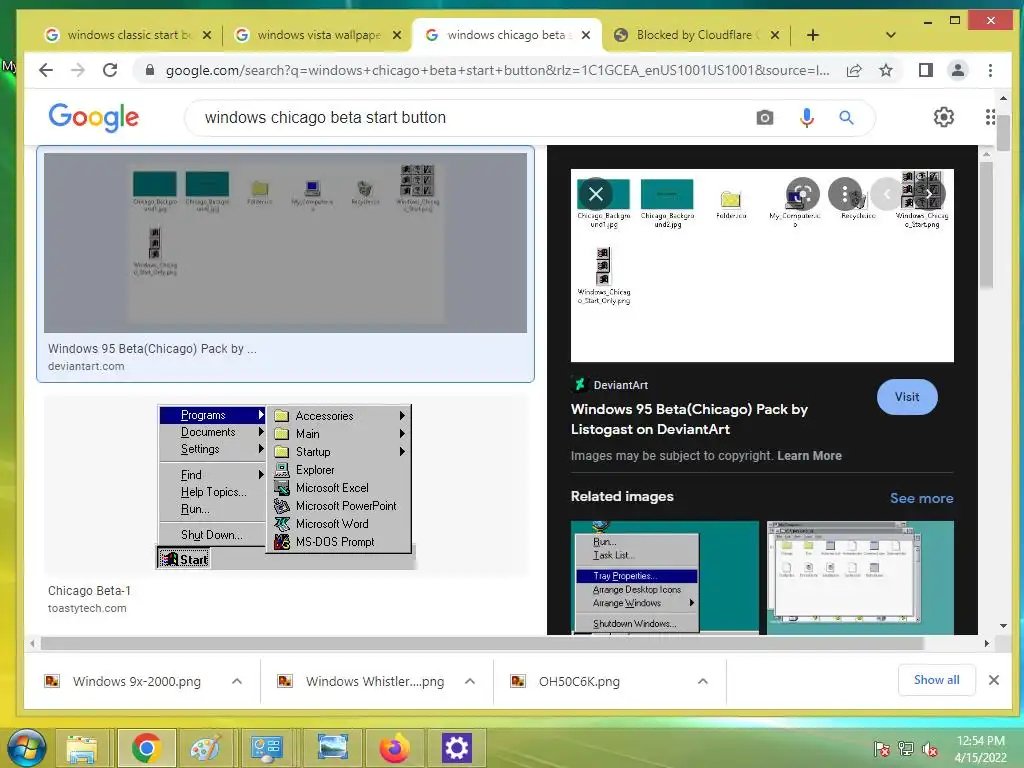1024x768 pixels.
Task: Open the Google apps grid
Action: [x=990, y=117]
